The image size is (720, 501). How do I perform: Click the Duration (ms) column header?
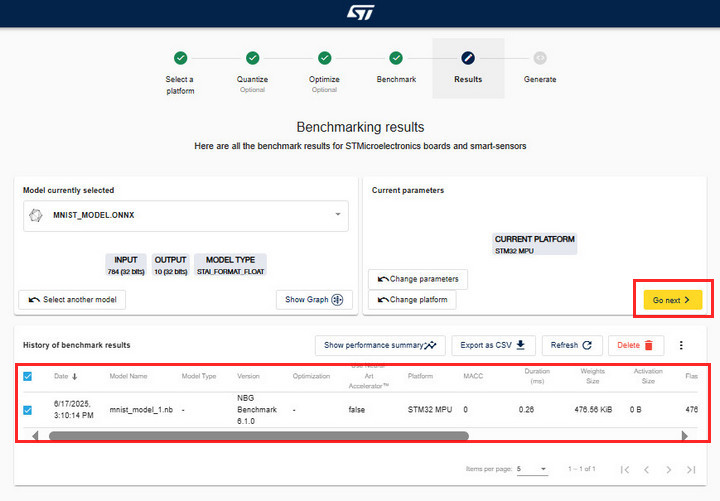(537, 376)
